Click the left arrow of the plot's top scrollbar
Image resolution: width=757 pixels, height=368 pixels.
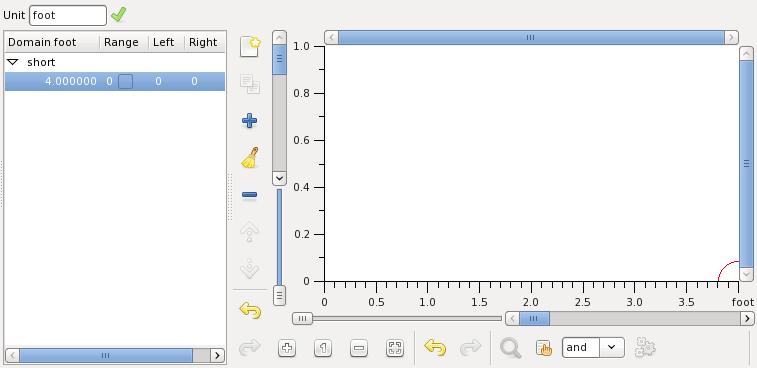click(x=331, y=37)
